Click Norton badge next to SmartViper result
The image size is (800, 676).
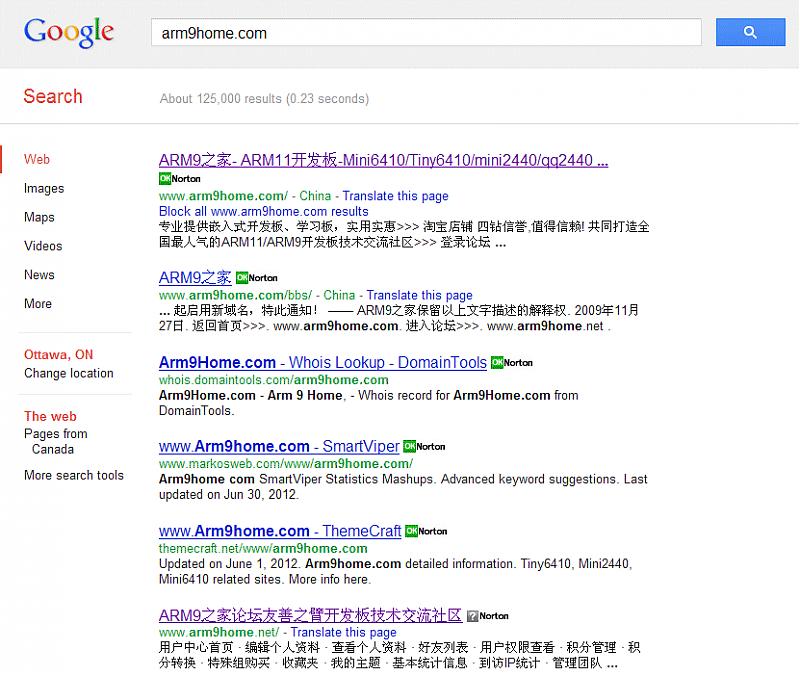click(x=424, y=446)
